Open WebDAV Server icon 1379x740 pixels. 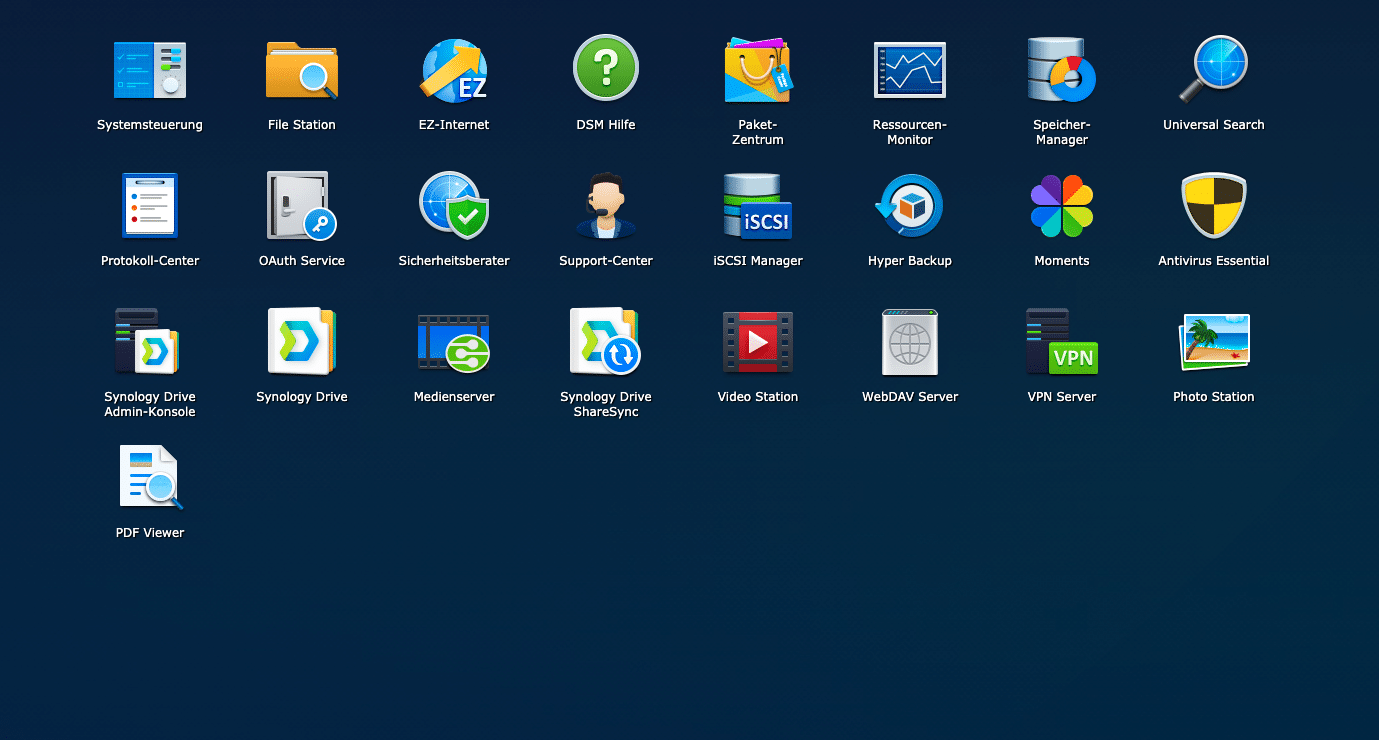click(x=910, y=342)
